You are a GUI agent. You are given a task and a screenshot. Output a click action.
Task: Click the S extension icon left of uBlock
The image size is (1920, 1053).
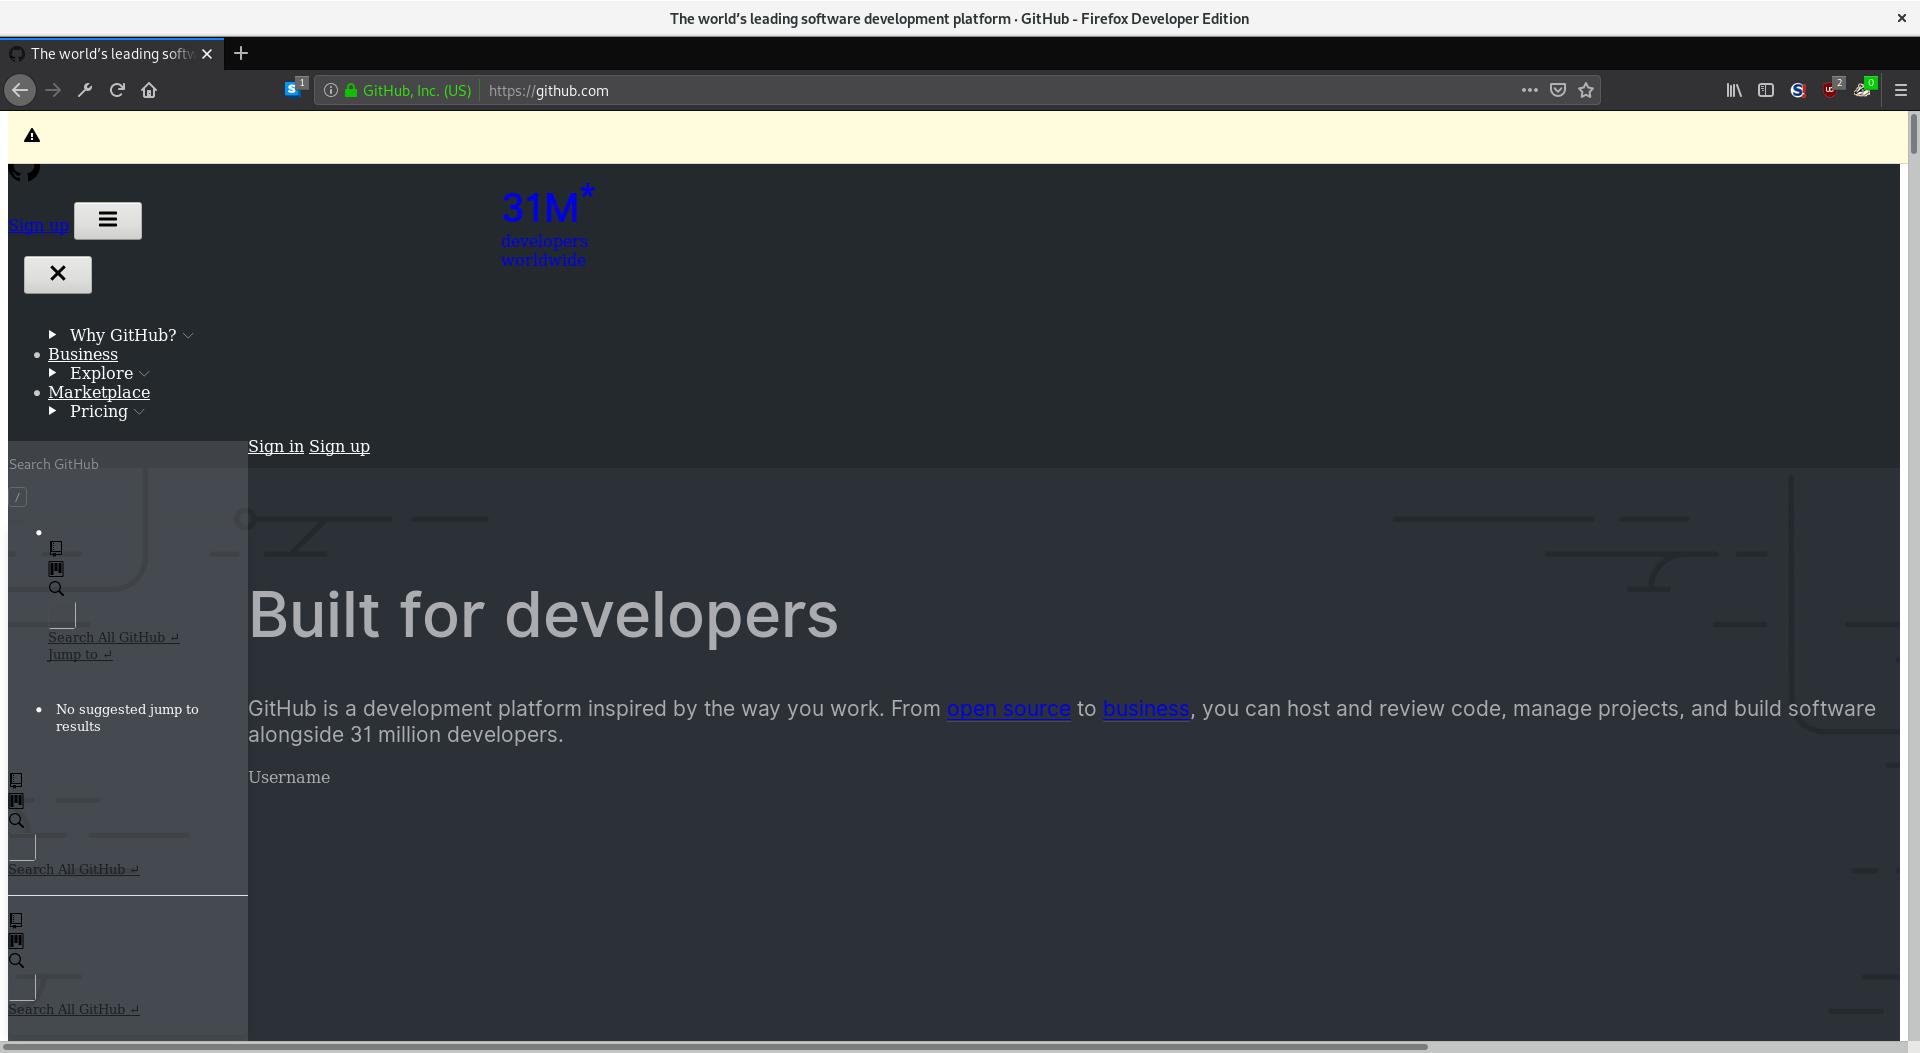pos(1798,90)
